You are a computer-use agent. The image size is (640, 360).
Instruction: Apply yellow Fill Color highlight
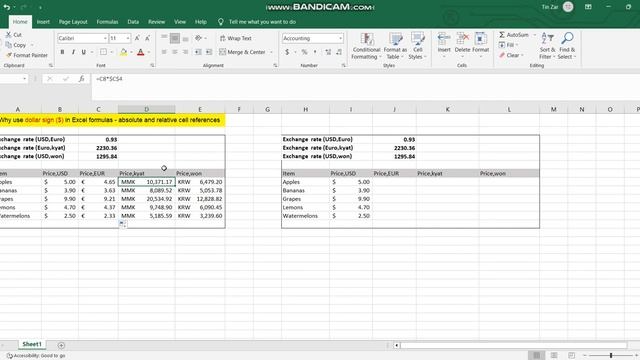(x=123, y=52)
